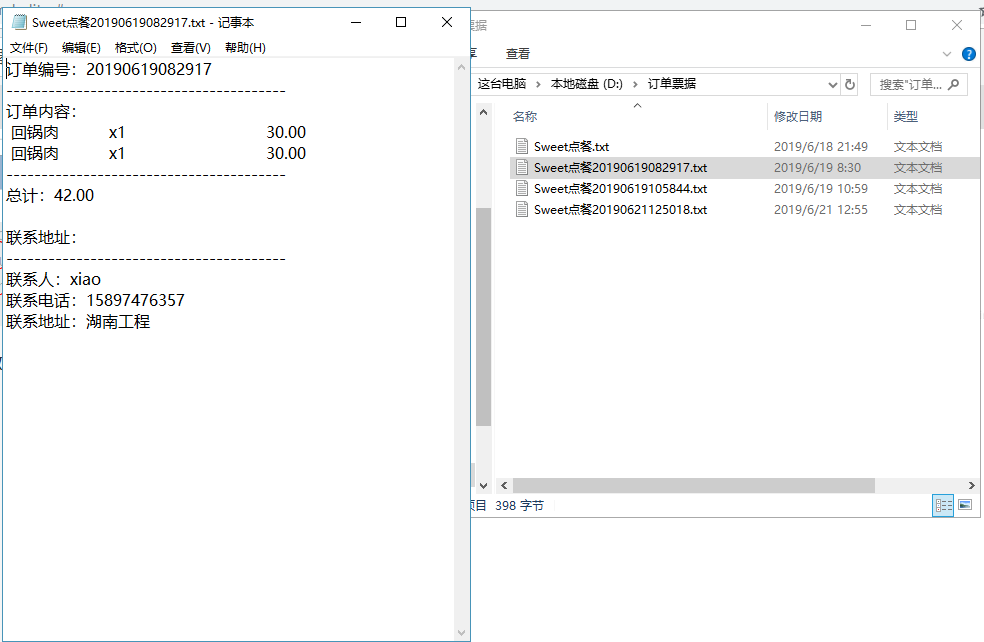The width and height of the screenshot is (984, 642).
Task: Click the document icon of Sweet点餐20190619105844.txt
Action: [x=521, y=188]
